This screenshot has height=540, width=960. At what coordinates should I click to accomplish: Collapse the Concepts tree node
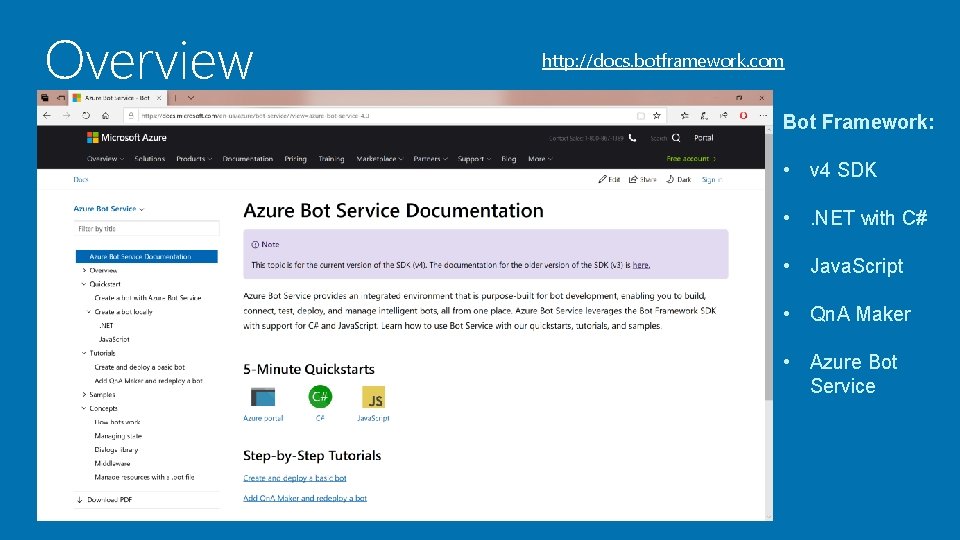pyautogui.click(x=84, y=408)
